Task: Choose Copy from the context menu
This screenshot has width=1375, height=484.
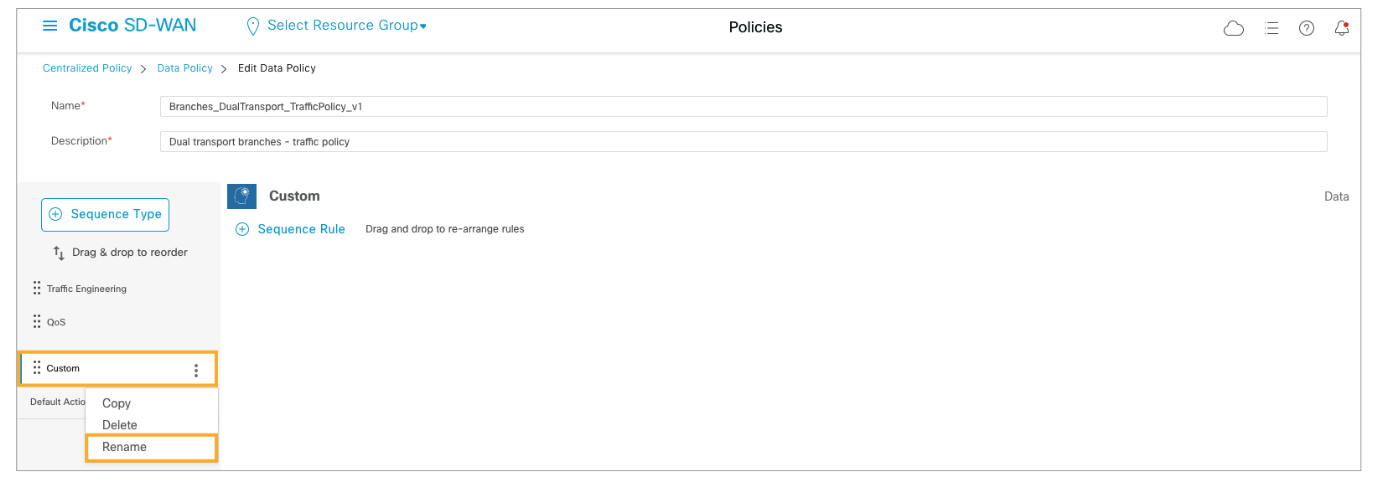Action: (117, 403)
